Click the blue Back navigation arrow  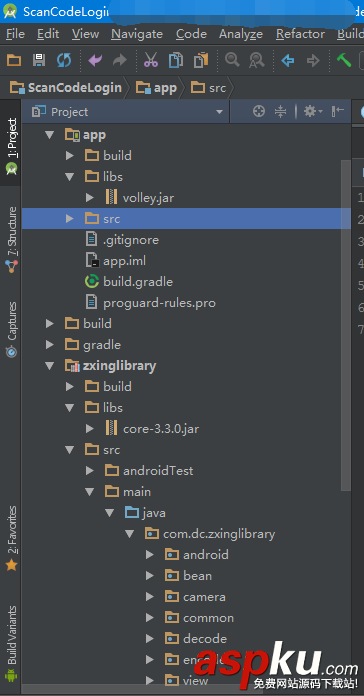coord(288,60)
